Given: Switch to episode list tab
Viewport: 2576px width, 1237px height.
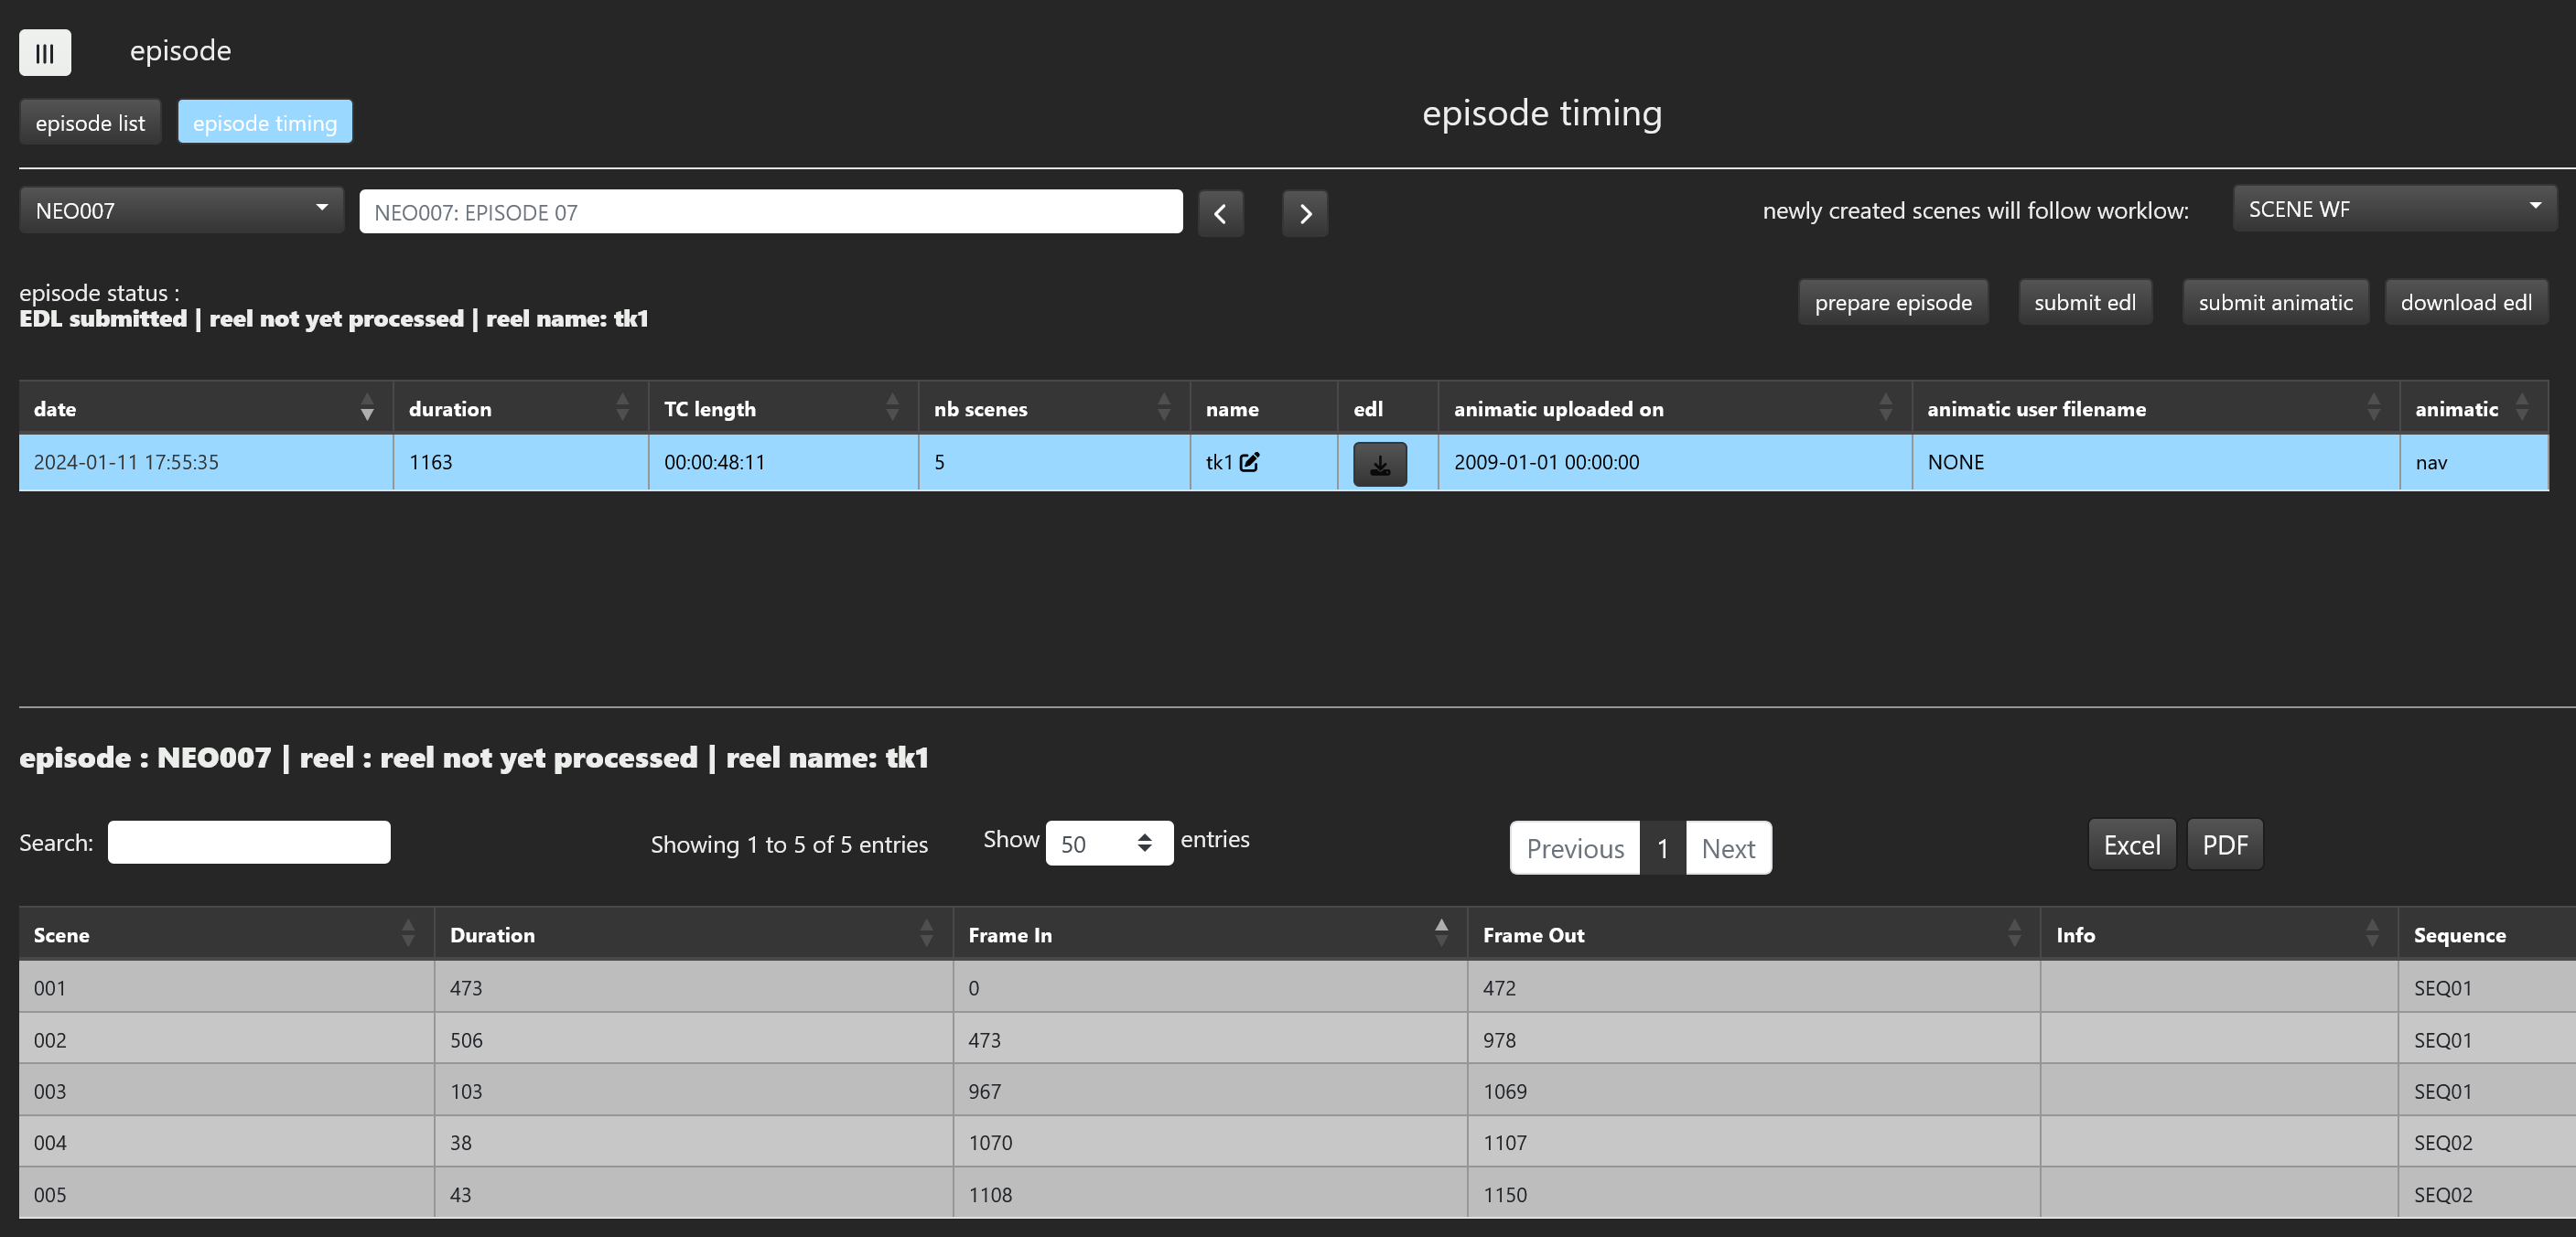Looking at the screenshot, I should pos(90,123).
